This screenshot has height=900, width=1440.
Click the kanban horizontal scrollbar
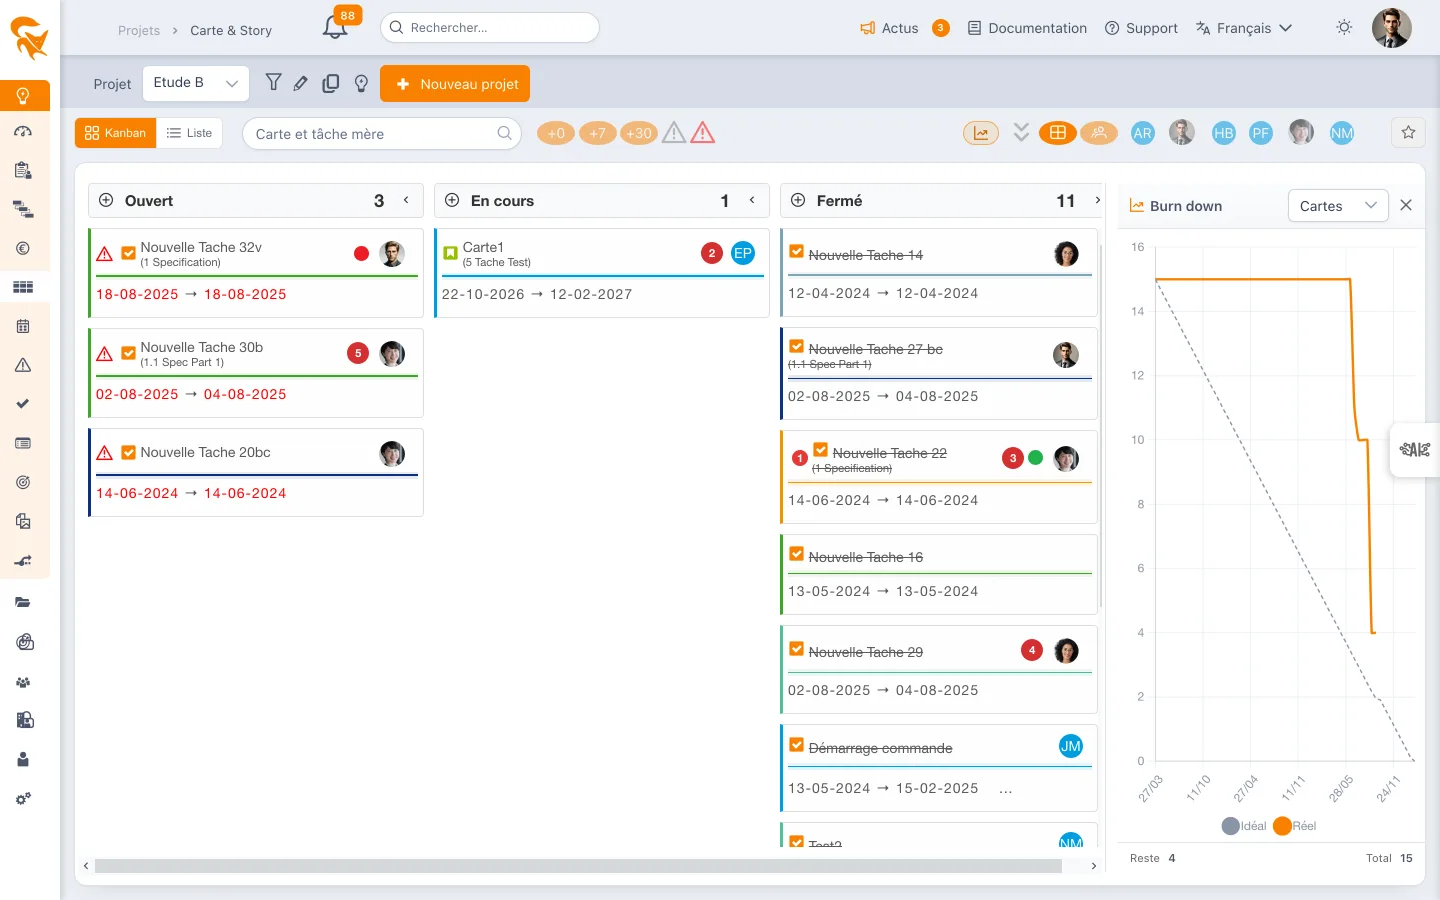(578, 866)
